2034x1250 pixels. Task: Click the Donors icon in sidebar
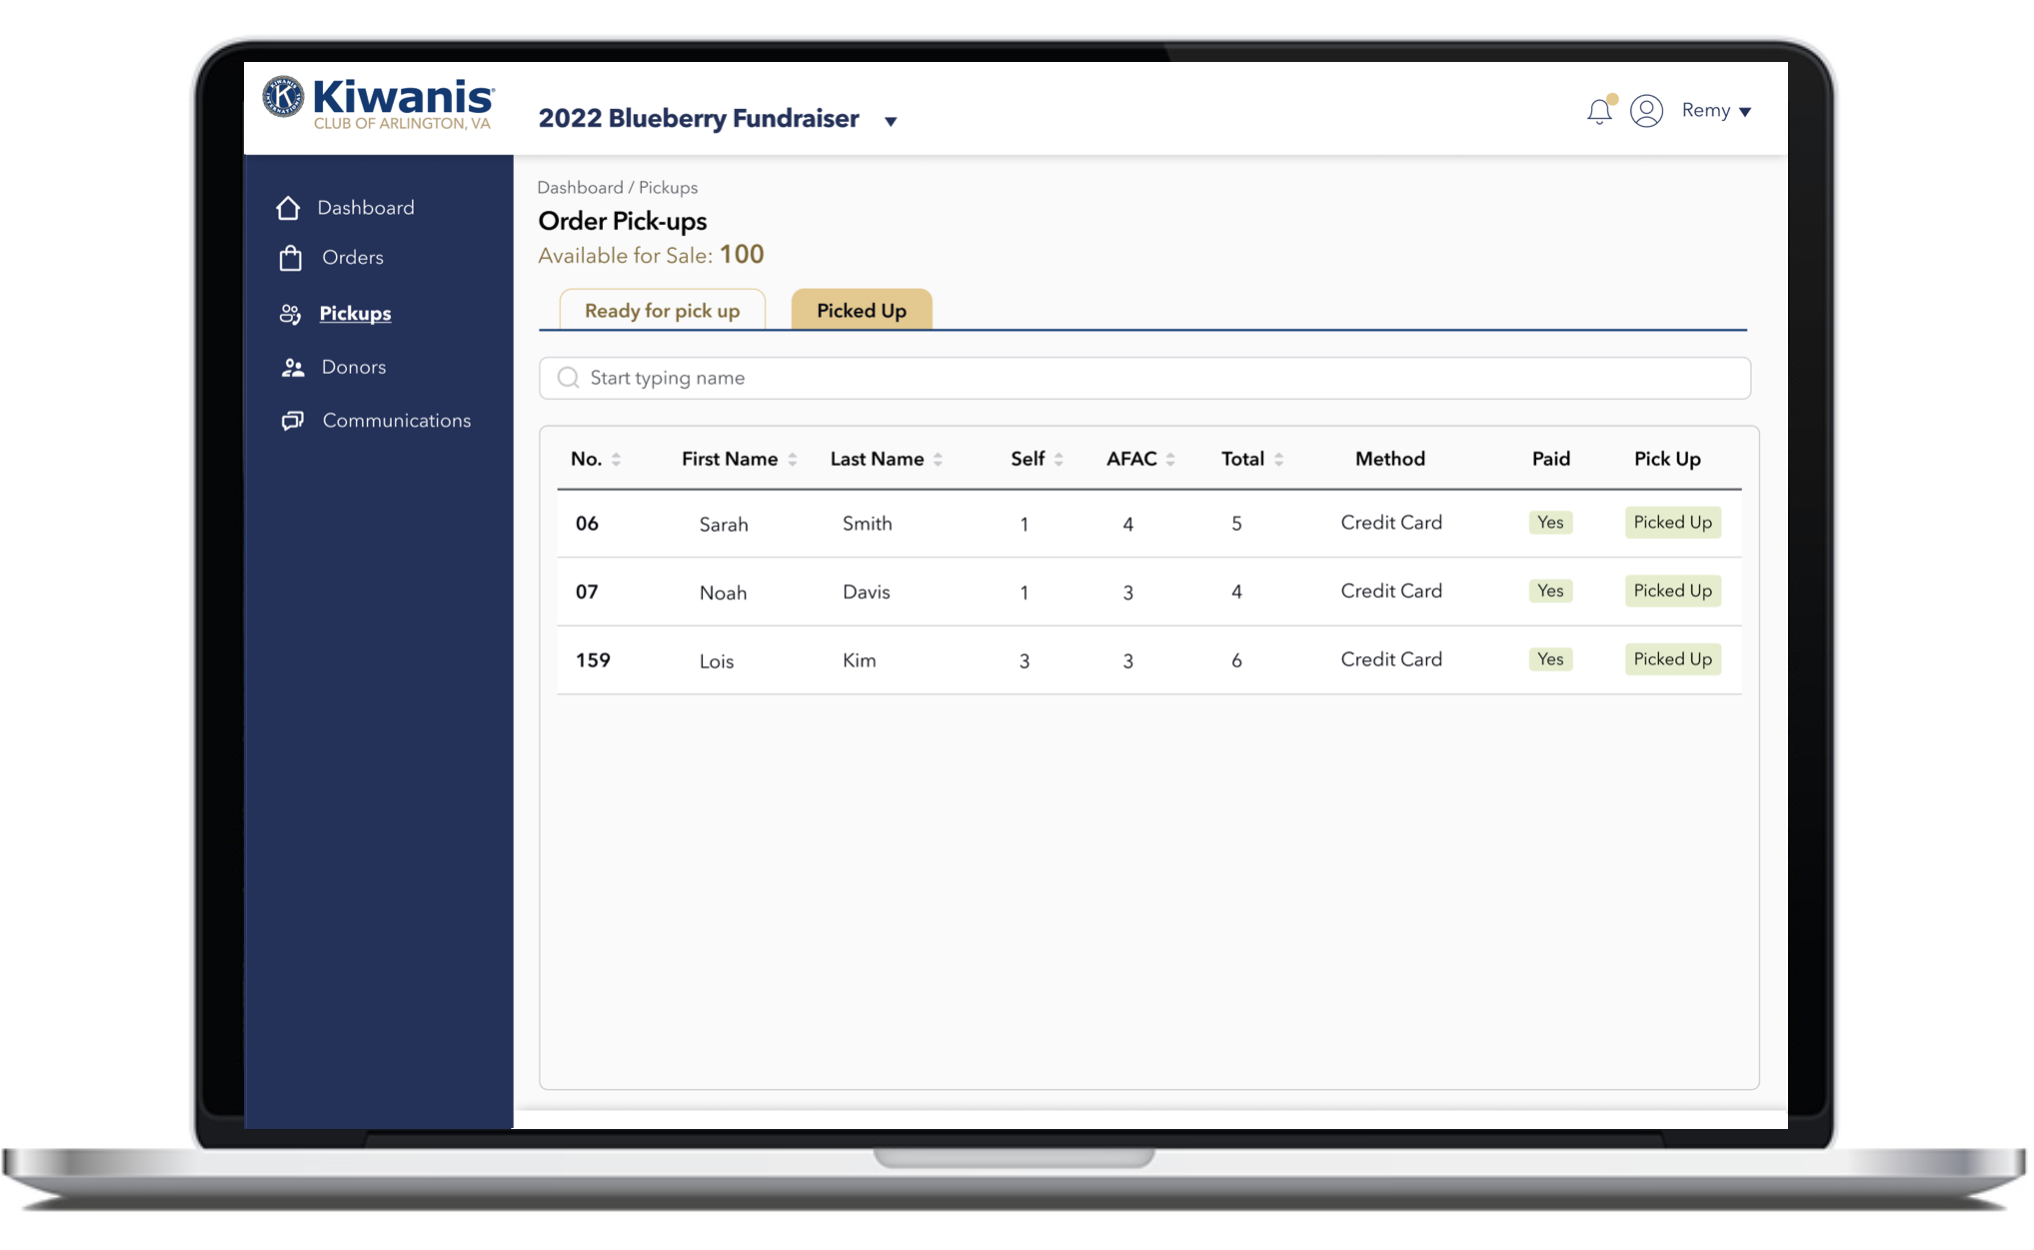pyautogui.click(x=292, y=368)
